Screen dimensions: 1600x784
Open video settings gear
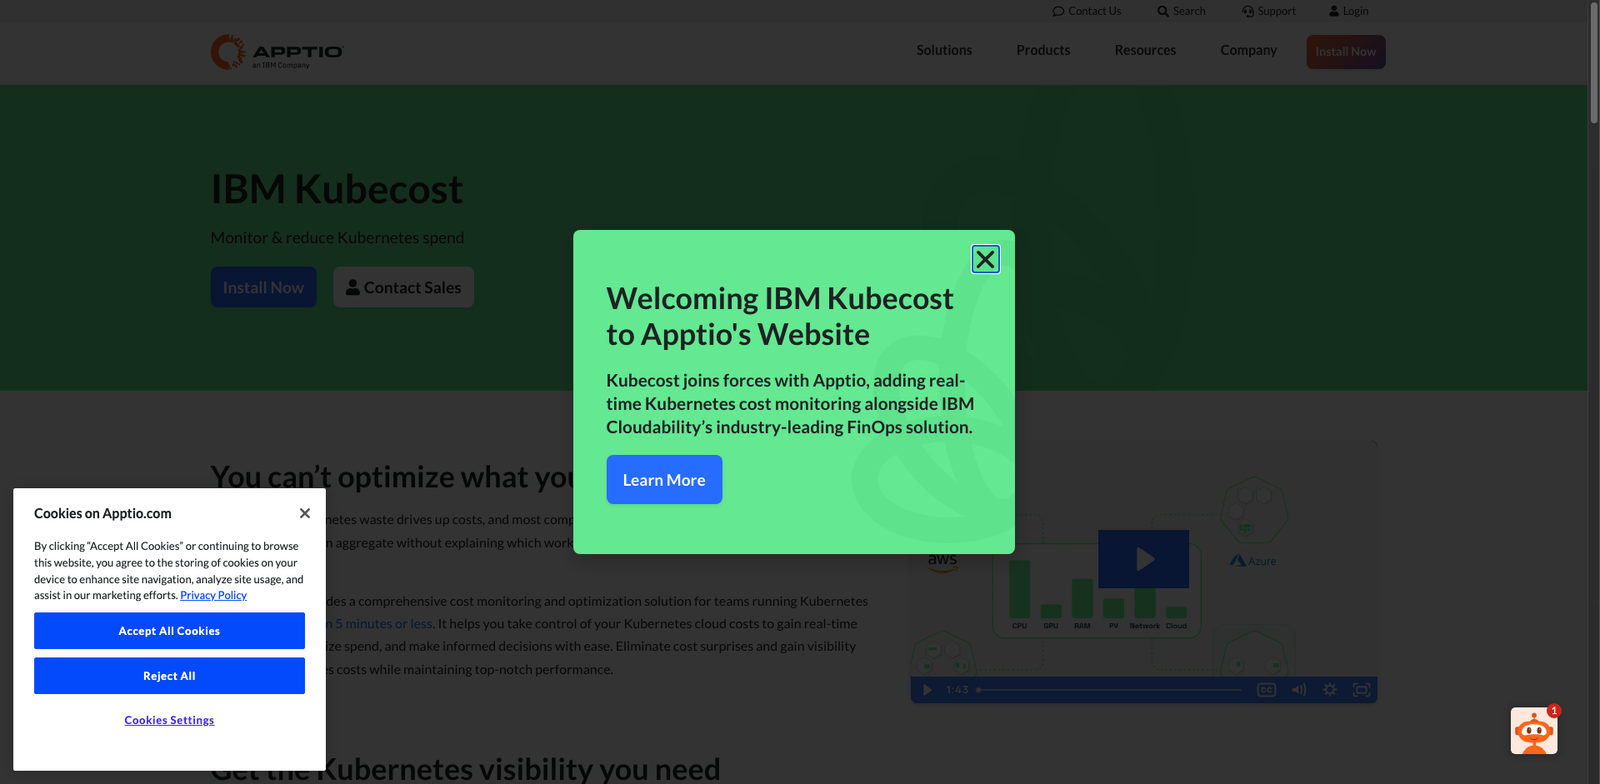(x=1330, y=690)
